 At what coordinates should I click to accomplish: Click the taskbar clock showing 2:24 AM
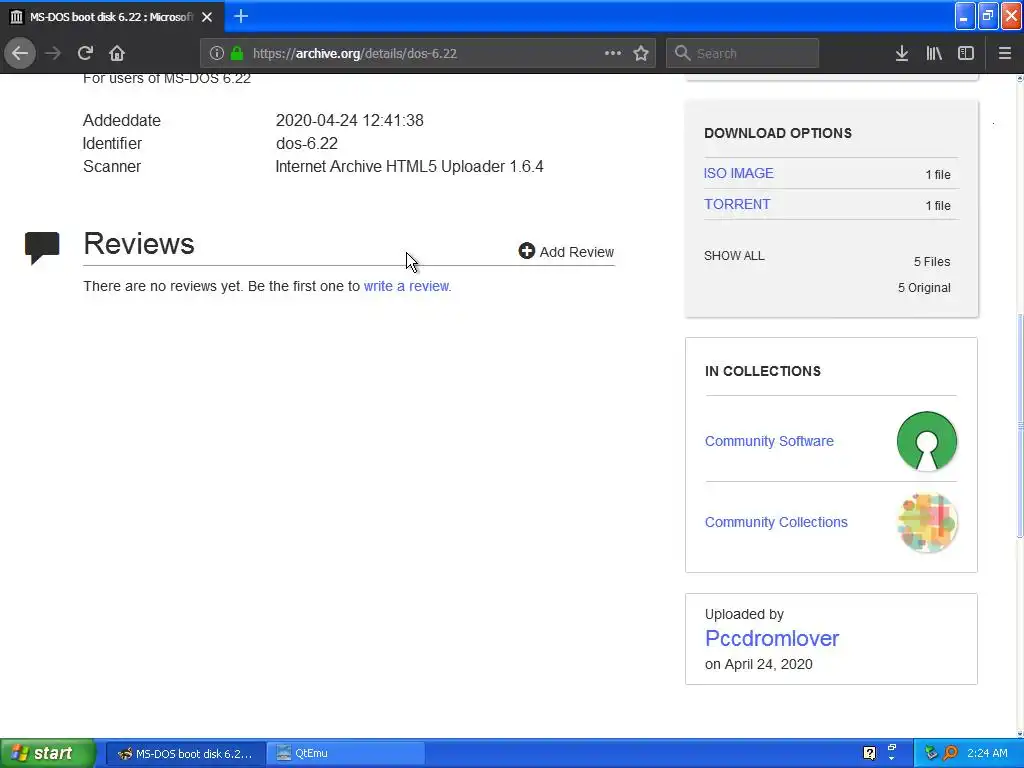tap(987, 753)
